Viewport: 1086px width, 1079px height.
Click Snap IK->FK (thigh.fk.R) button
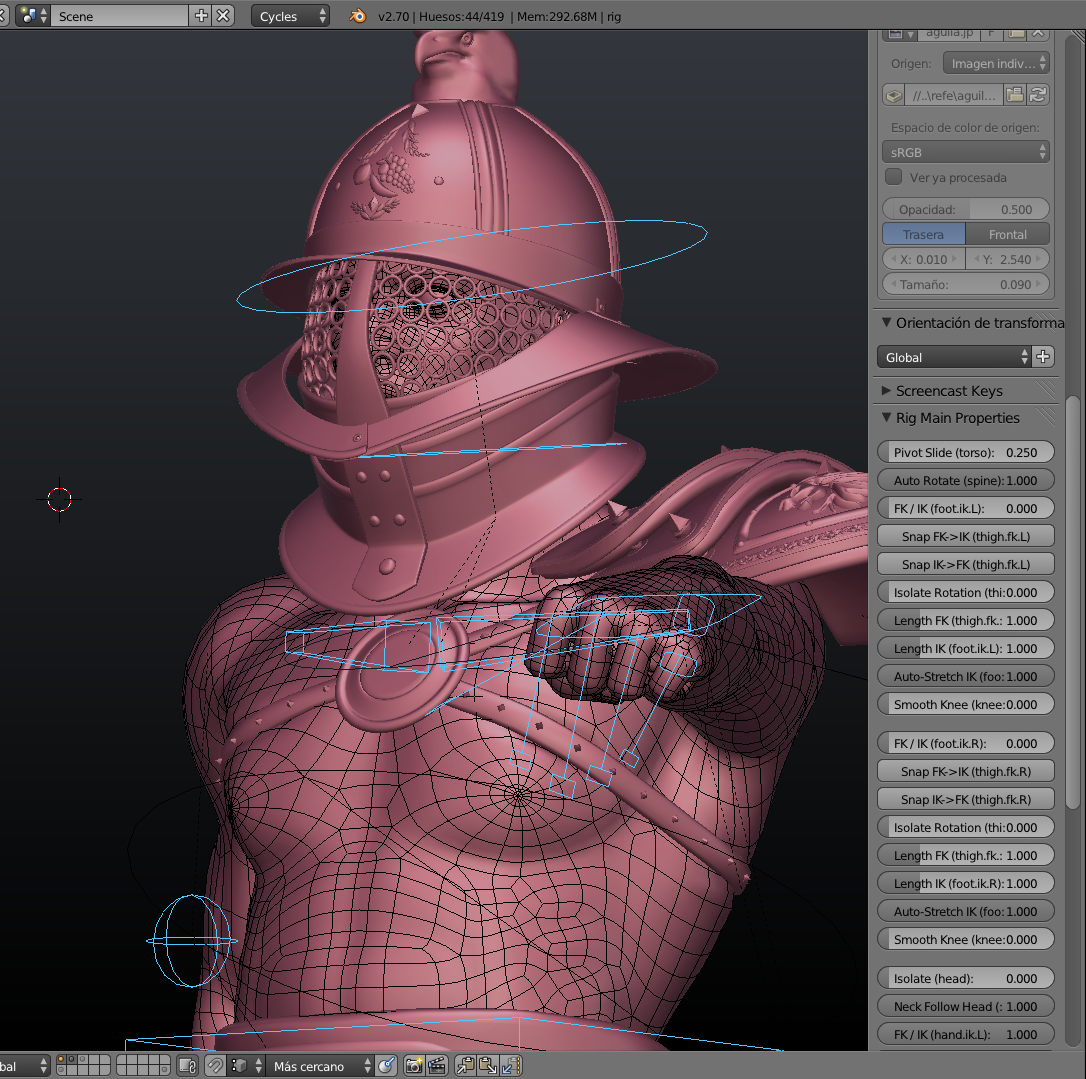(965, 799)
